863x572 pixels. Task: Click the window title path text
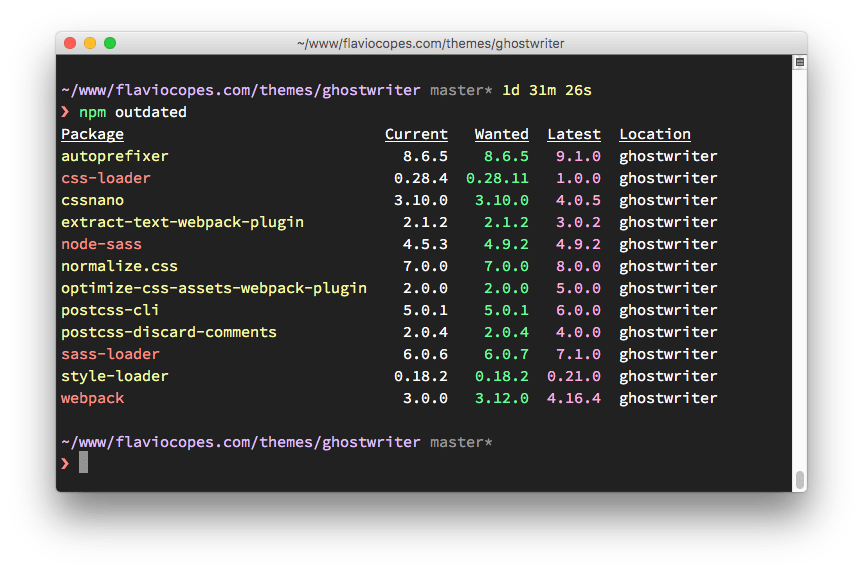[x=430, y=43]
